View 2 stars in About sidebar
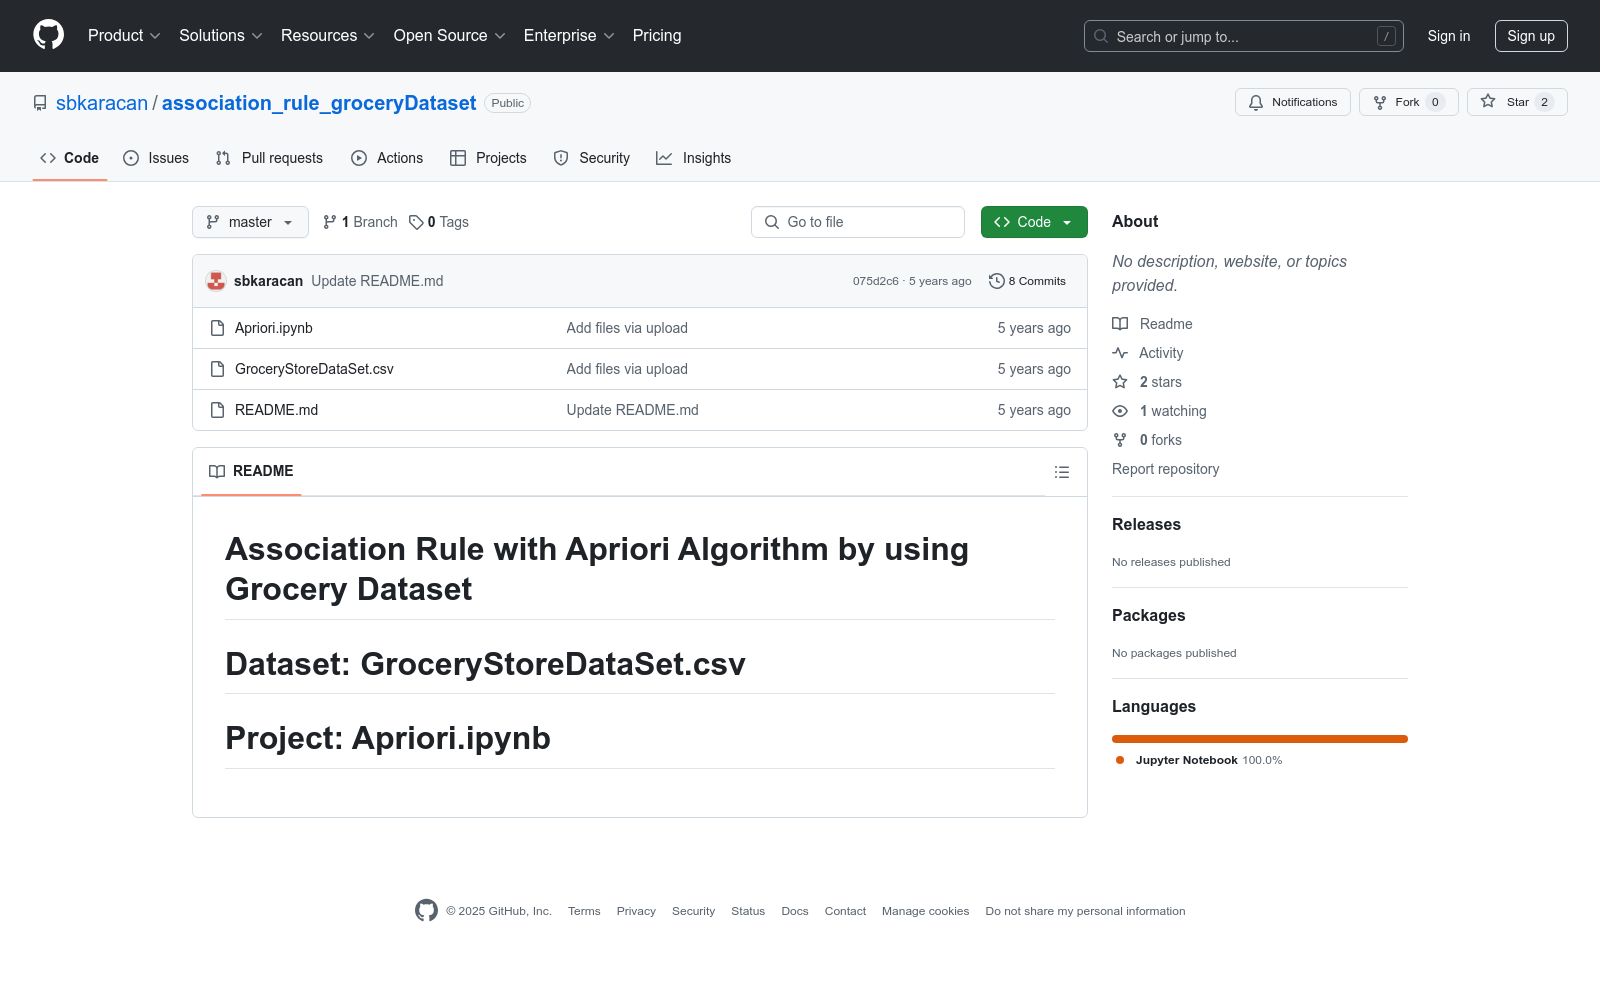Screen dimensions: 1600x1000 pyautogui.click(x=1147, y=382)
